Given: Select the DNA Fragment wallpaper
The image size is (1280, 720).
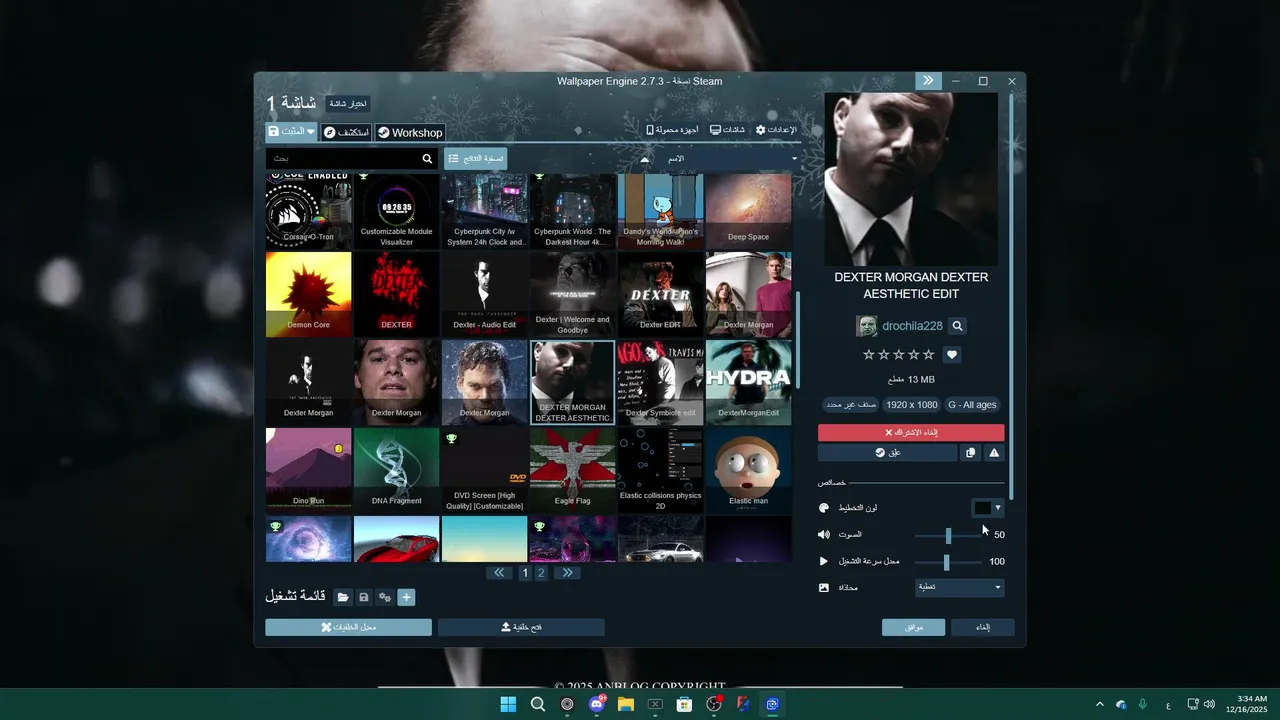Looking at the screenshot, I should (397, 470).
